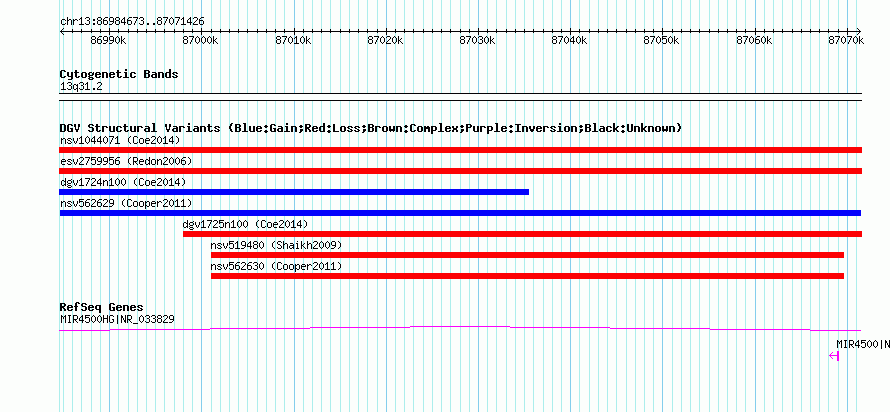This screenshot has height=412, width=890.
Task: Open the dgv1725n100 (Coe2014) label
Action: click(x=245, y=224)
